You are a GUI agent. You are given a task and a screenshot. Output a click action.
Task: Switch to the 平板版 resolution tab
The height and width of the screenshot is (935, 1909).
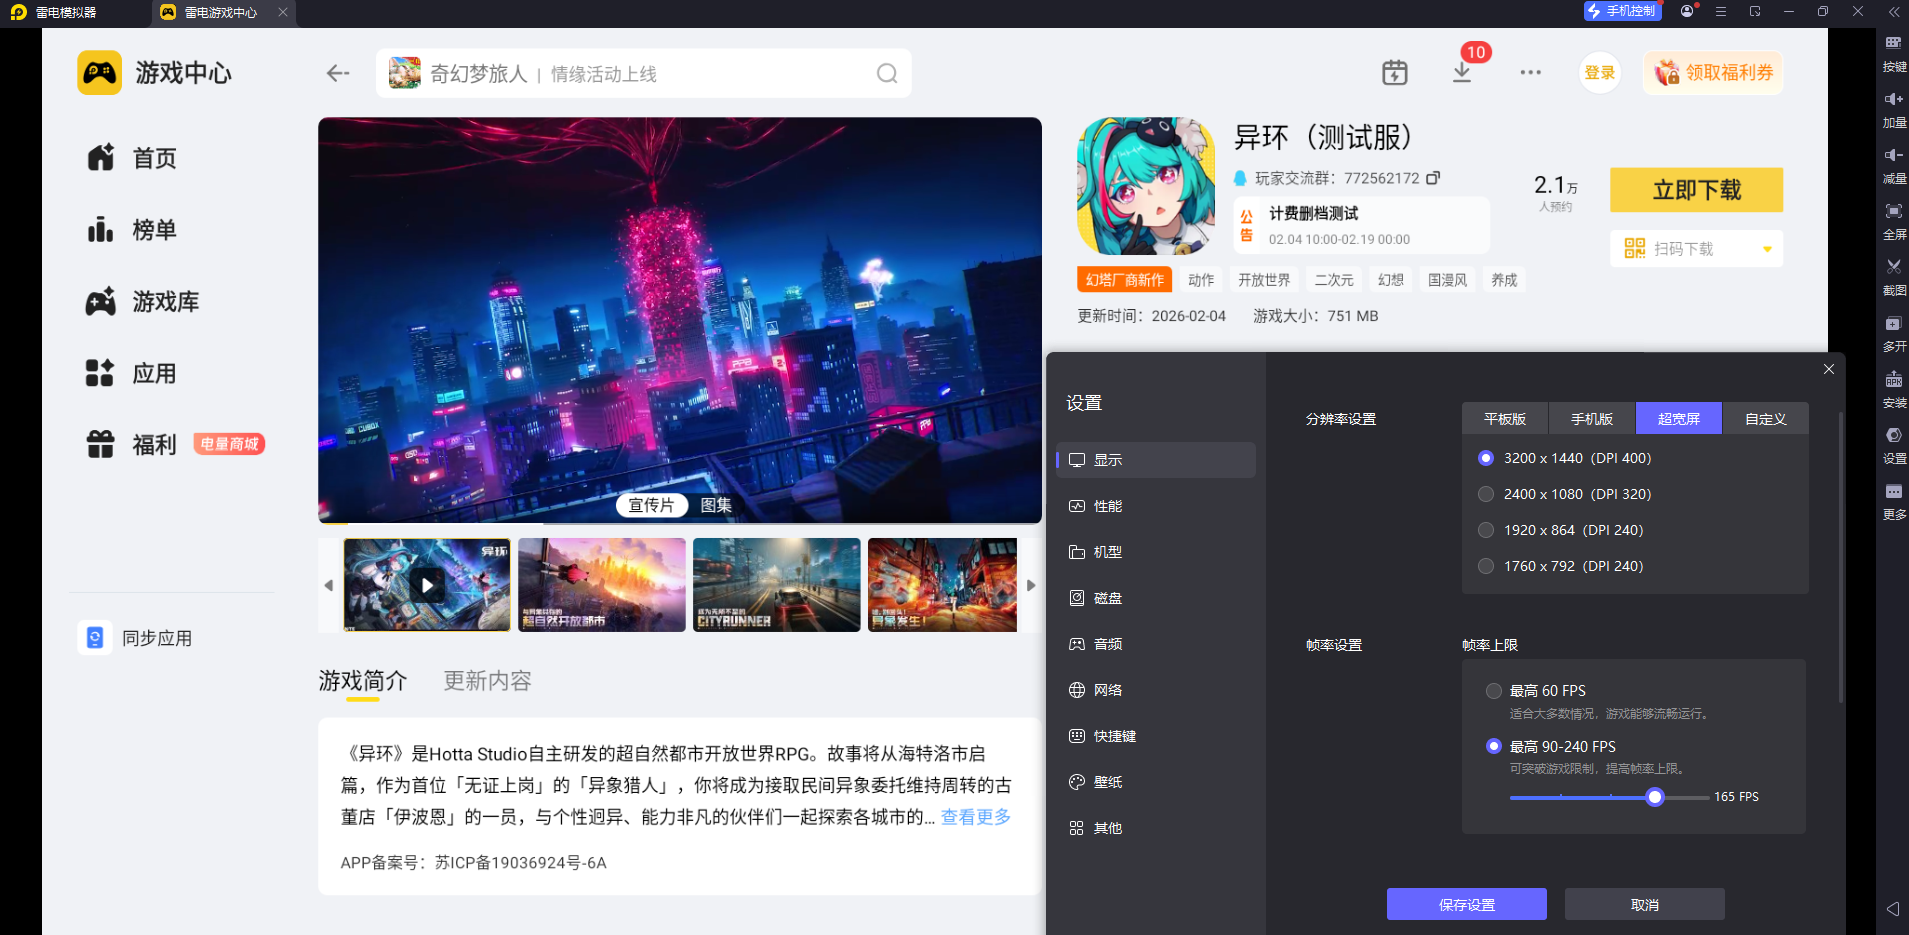[1505, 419]
